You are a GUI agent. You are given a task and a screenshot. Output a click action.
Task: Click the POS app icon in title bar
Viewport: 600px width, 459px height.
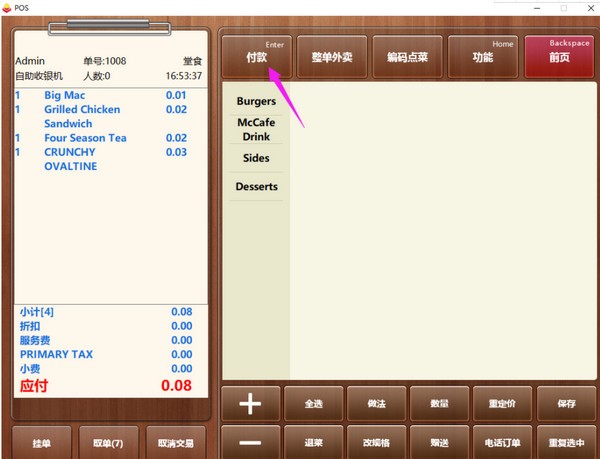[7, 8]
